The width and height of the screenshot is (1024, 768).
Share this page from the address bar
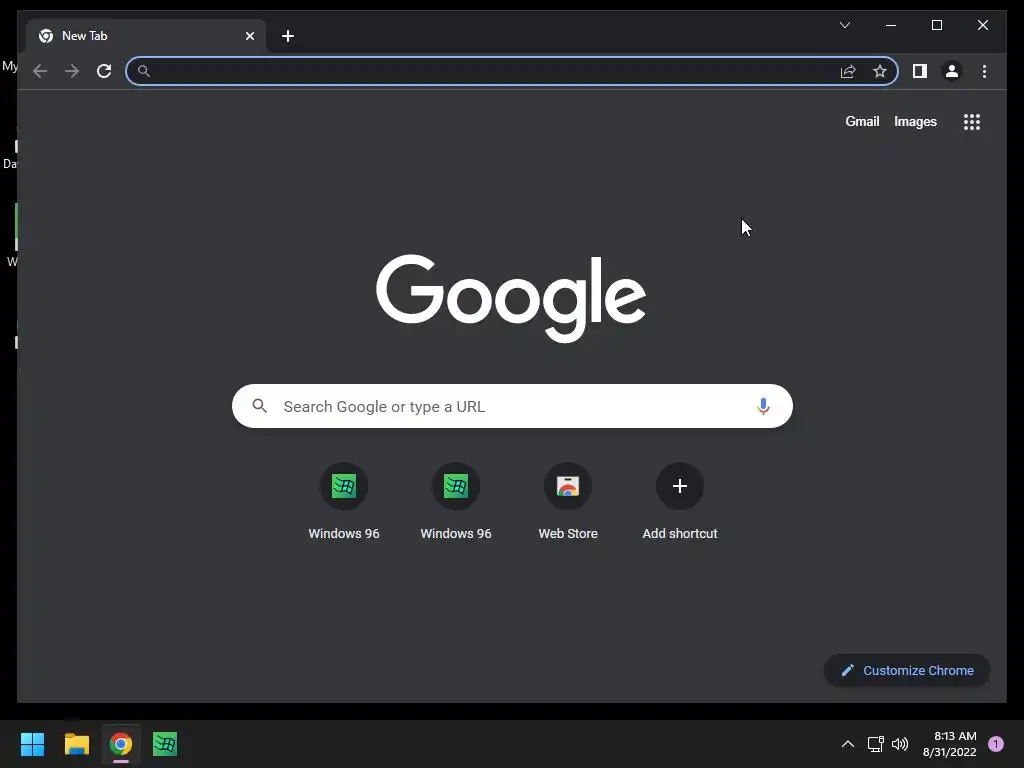(848, 71)
